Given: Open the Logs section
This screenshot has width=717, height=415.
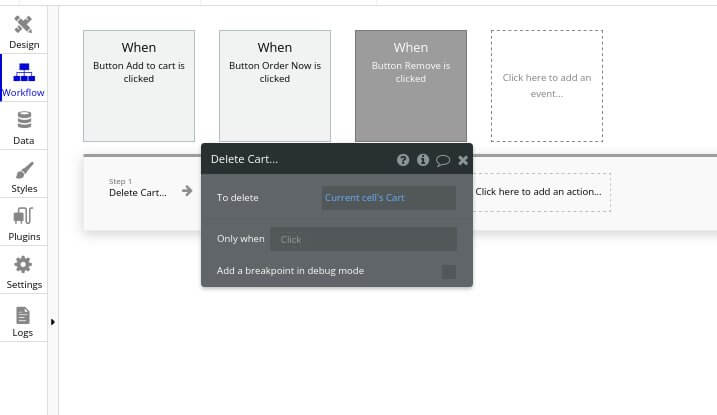Looking at the screenshot, I should [23, 320].
